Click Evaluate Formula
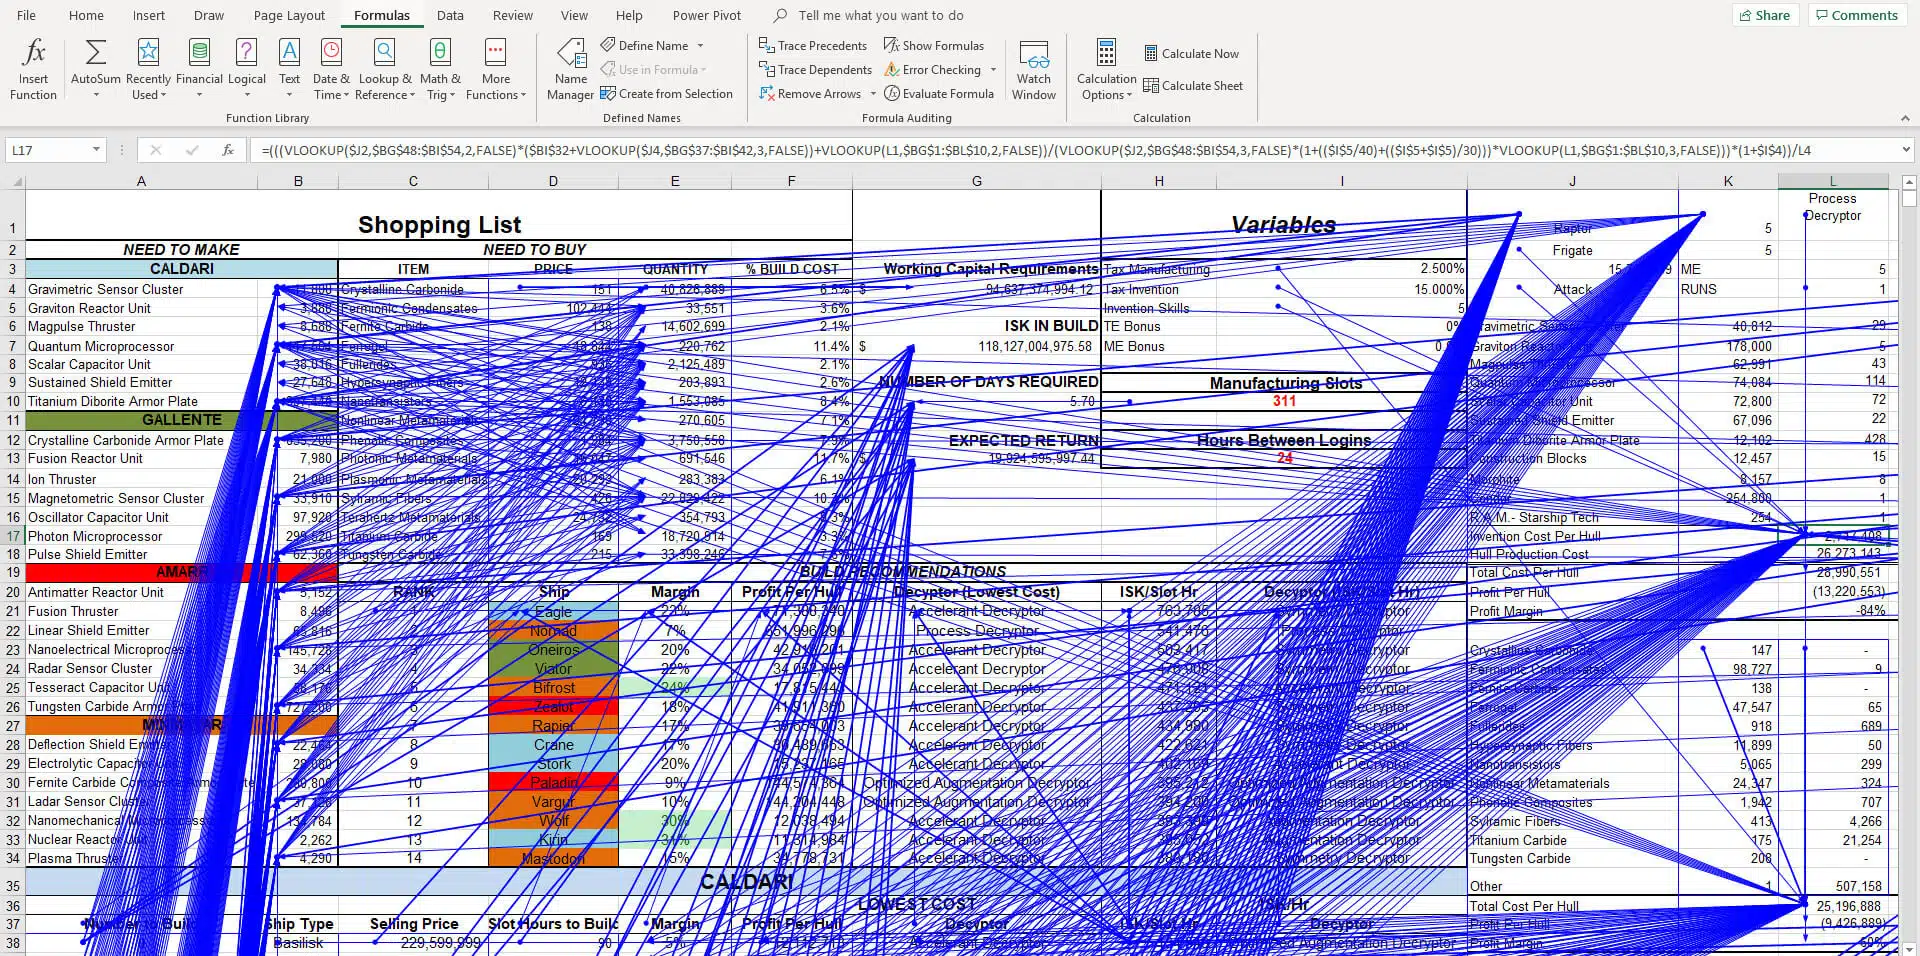Image resolution: width=1920 pixels, height=956 pixels. pos(938,94)
